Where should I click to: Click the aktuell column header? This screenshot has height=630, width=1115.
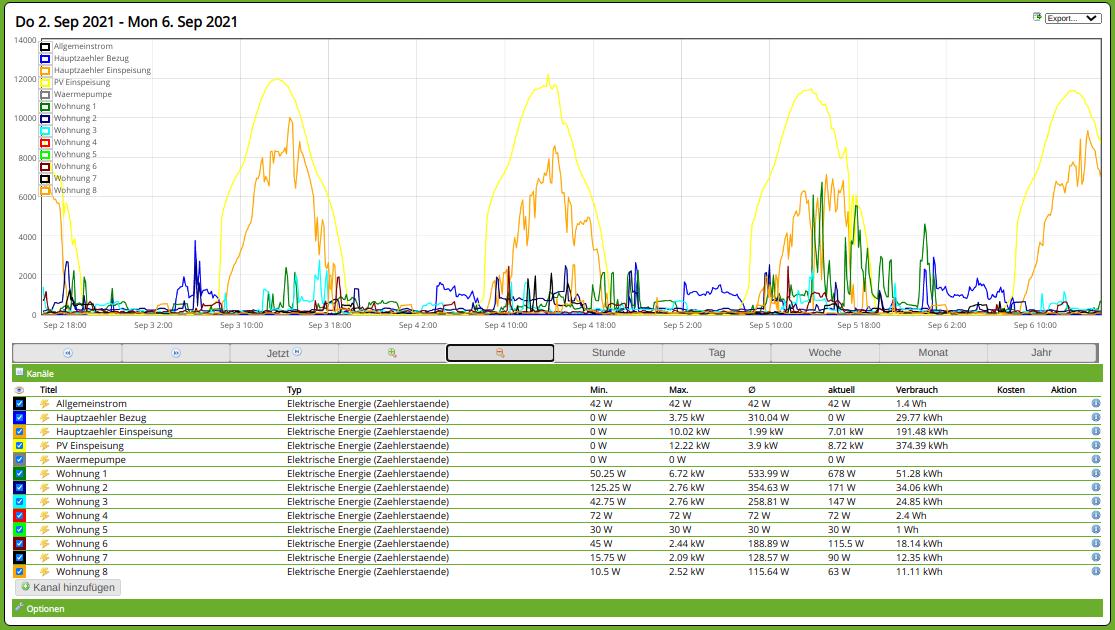coord(841,390)
